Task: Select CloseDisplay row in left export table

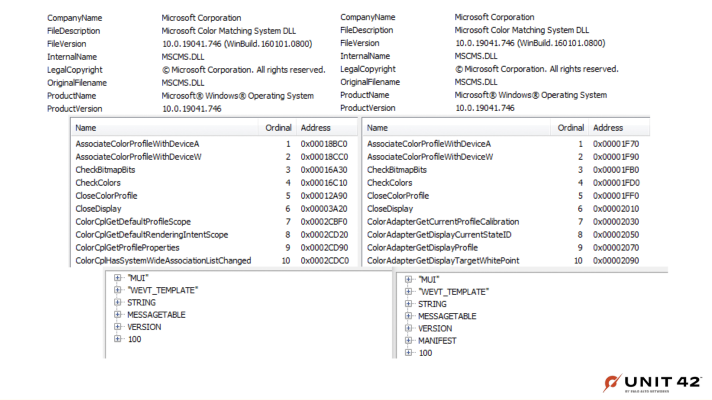Action: [214, 209]
